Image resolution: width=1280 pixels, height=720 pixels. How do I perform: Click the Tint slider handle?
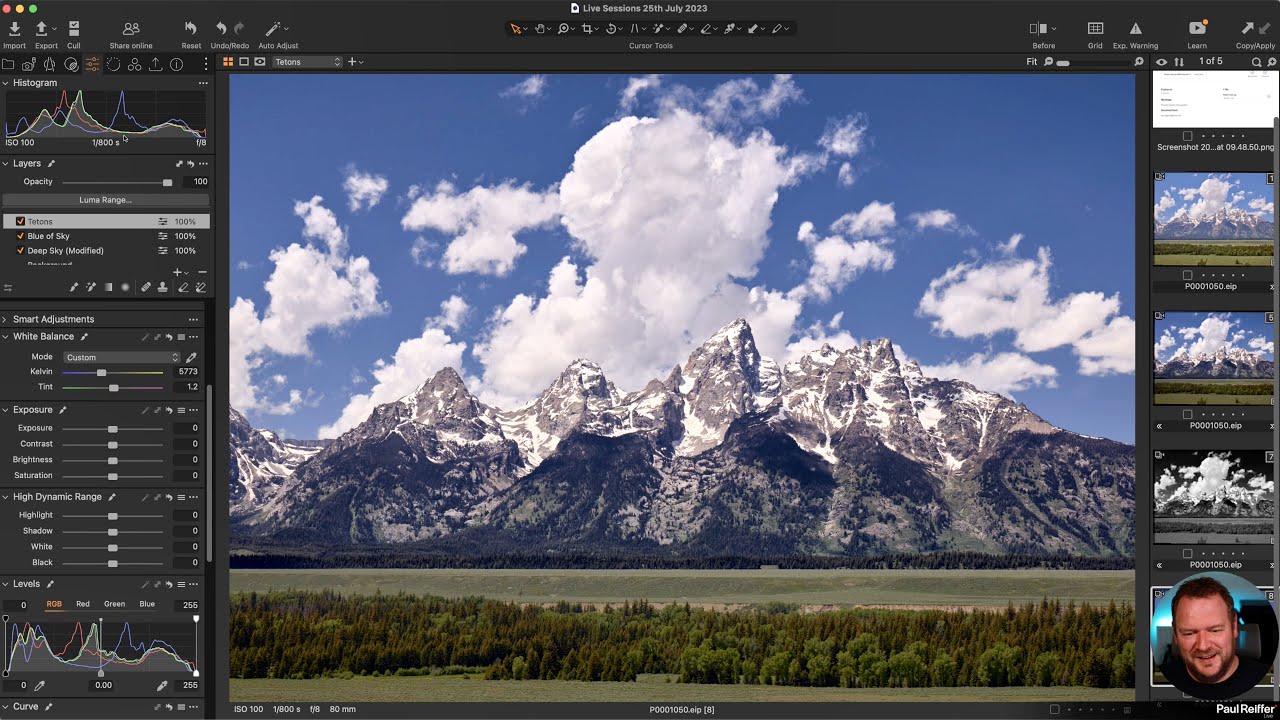(x=113, y=387)
